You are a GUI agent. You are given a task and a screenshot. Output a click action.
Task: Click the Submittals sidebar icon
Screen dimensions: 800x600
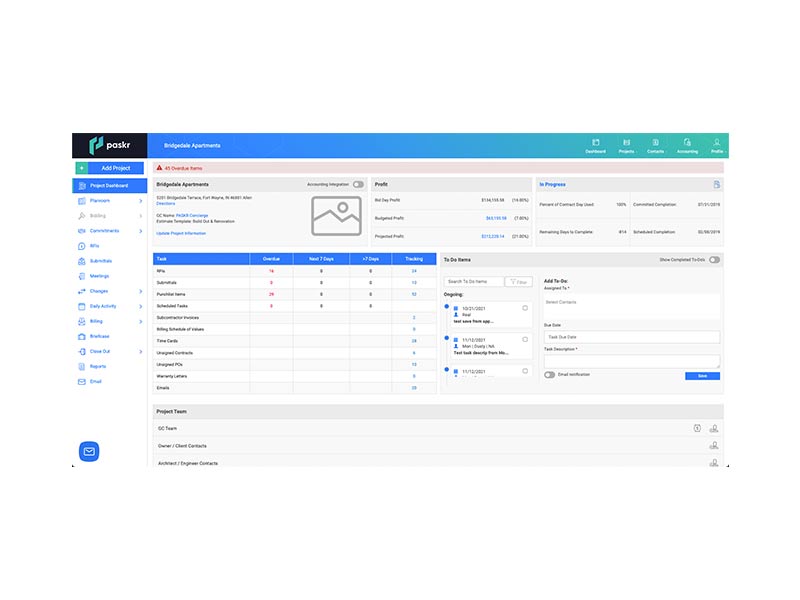point(82,261)
